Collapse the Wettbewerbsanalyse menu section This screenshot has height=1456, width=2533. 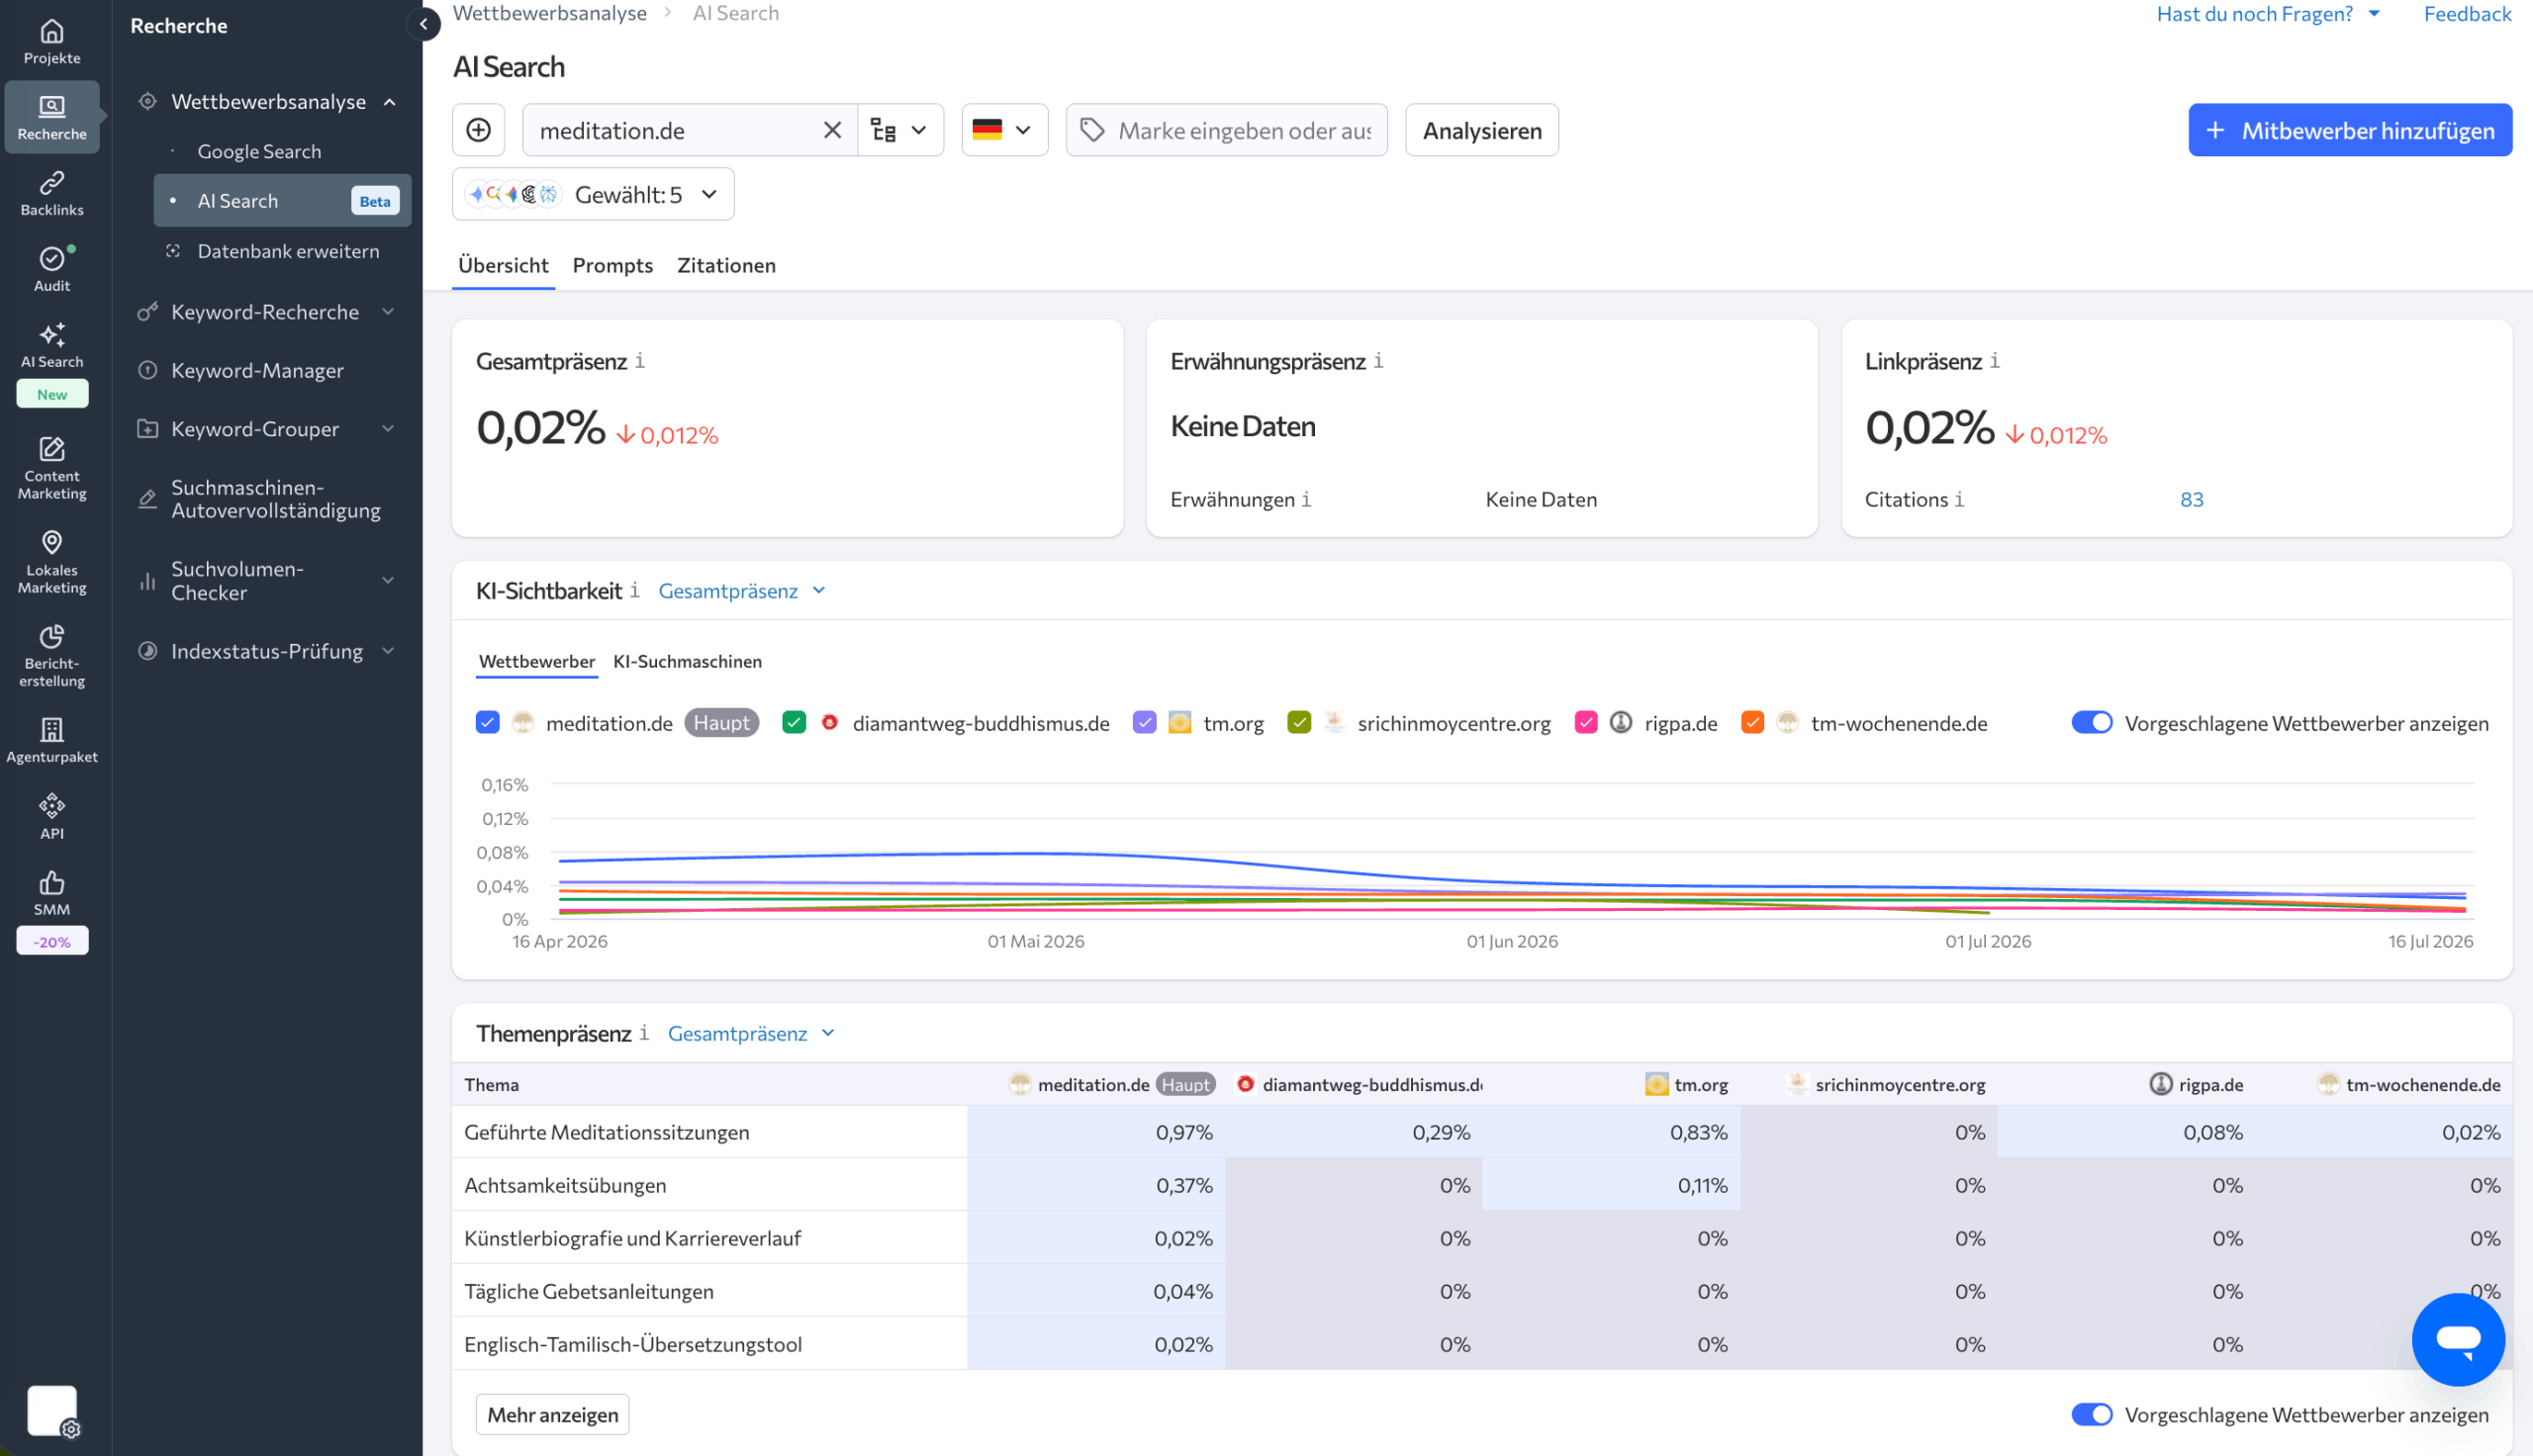pyautogui.click(x=389, y=102)
